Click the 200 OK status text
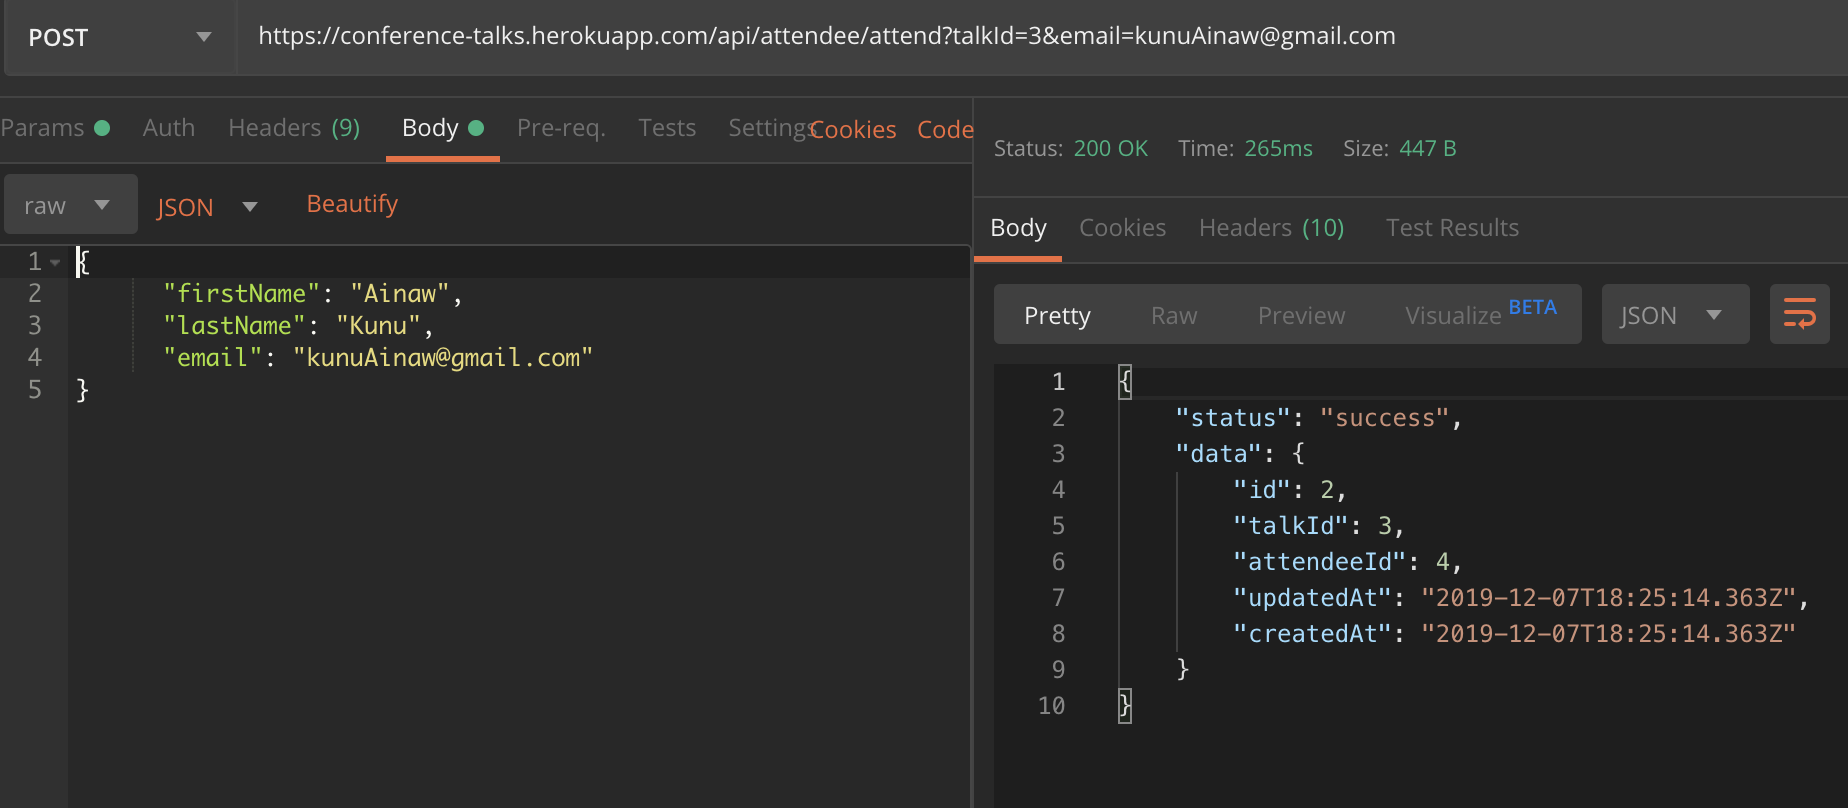 (x=1110, y=149)
